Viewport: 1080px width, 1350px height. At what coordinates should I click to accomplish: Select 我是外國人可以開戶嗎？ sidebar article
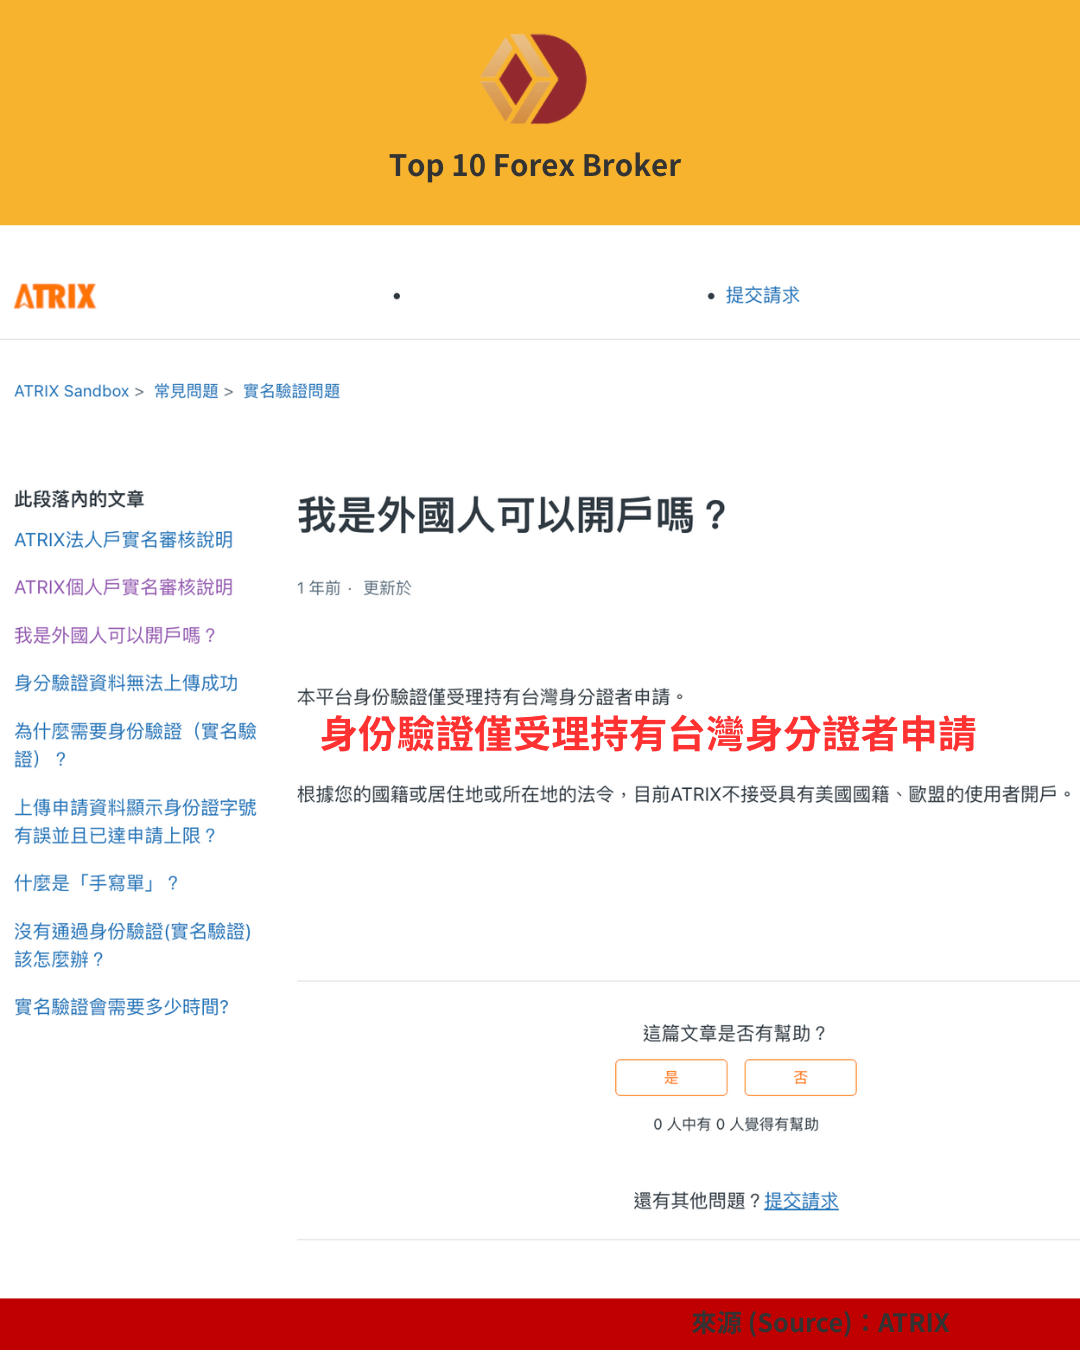pyautogui.click(x=115, y=635)
